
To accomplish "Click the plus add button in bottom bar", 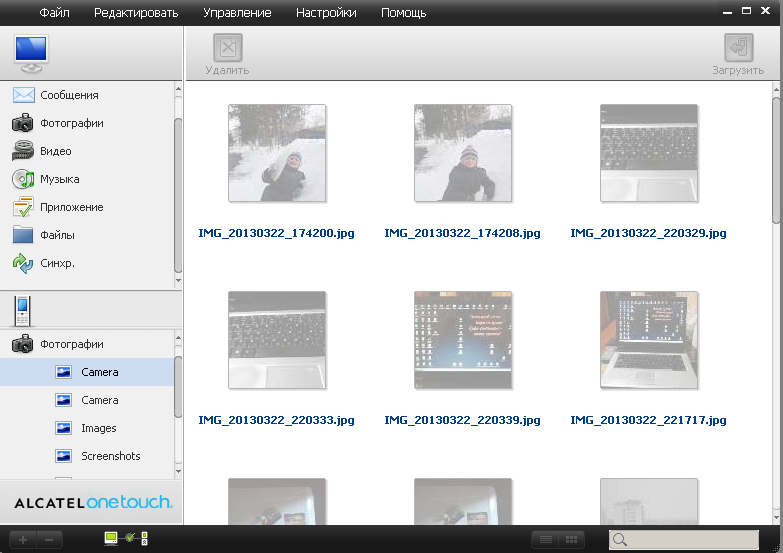I will (22, 540).
